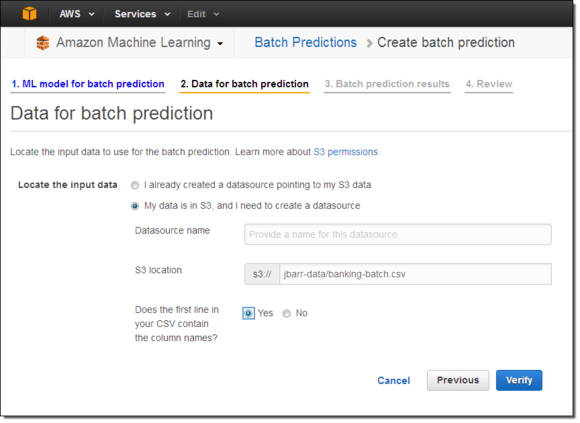Screen dimensions: 580x423
Task: Click the Amazon Machine Learning service icon
Action: (43, 43)
